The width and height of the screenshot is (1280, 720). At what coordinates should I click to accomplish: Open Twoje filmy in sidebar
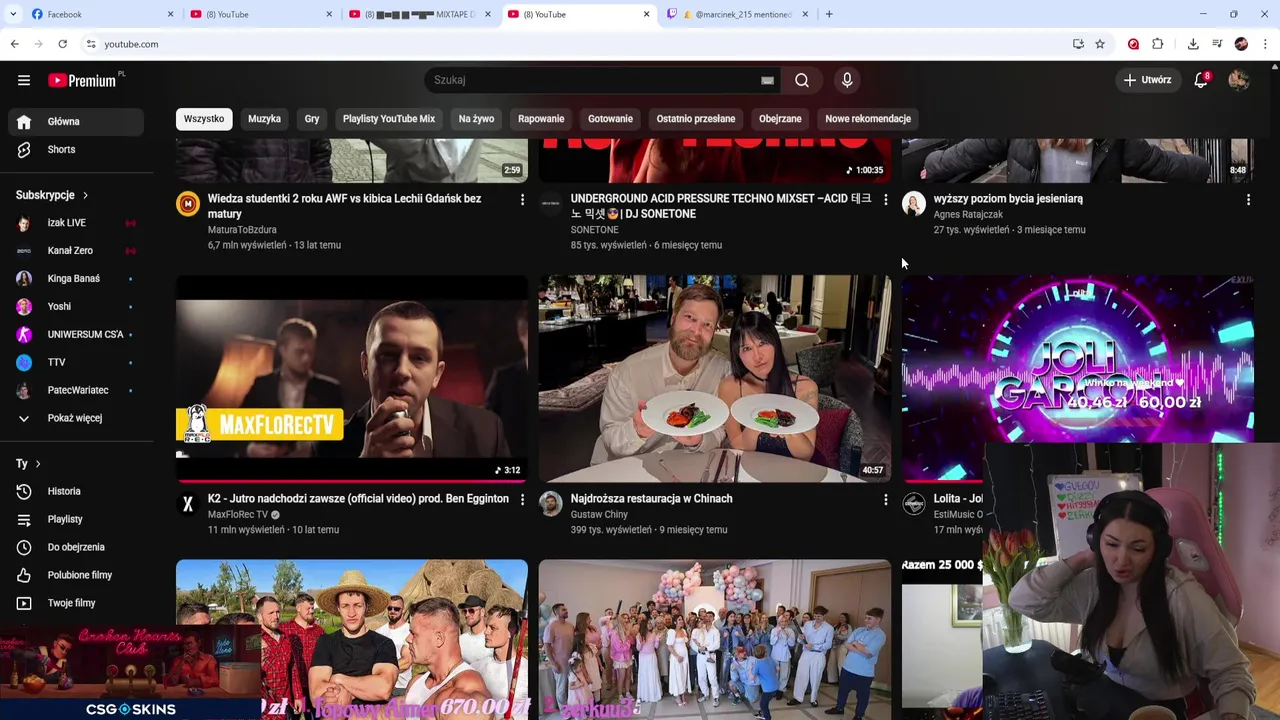point(76,603)
